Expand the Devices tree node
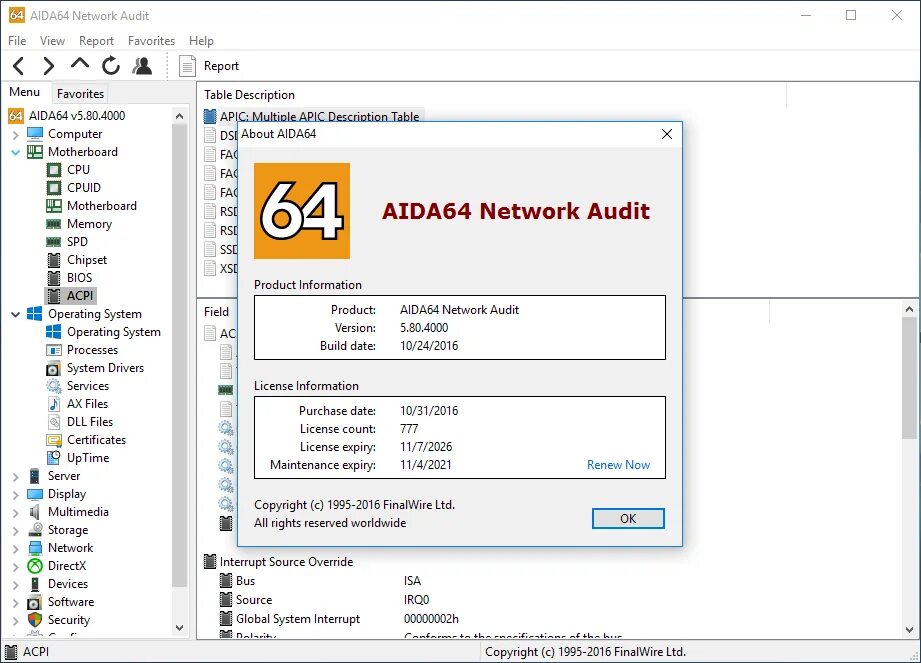This screenshot has width=921, height=663. (x=15, y=585)
